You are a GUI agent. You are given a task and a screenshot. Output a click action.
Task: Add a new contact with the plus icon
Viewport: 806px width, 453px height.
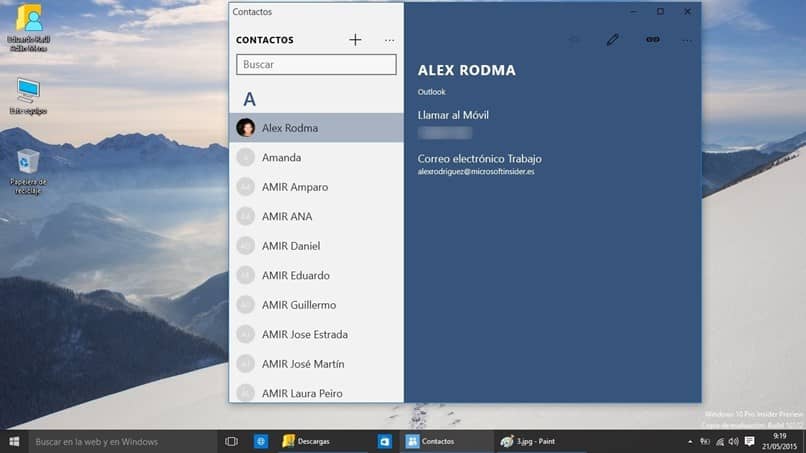355,40
